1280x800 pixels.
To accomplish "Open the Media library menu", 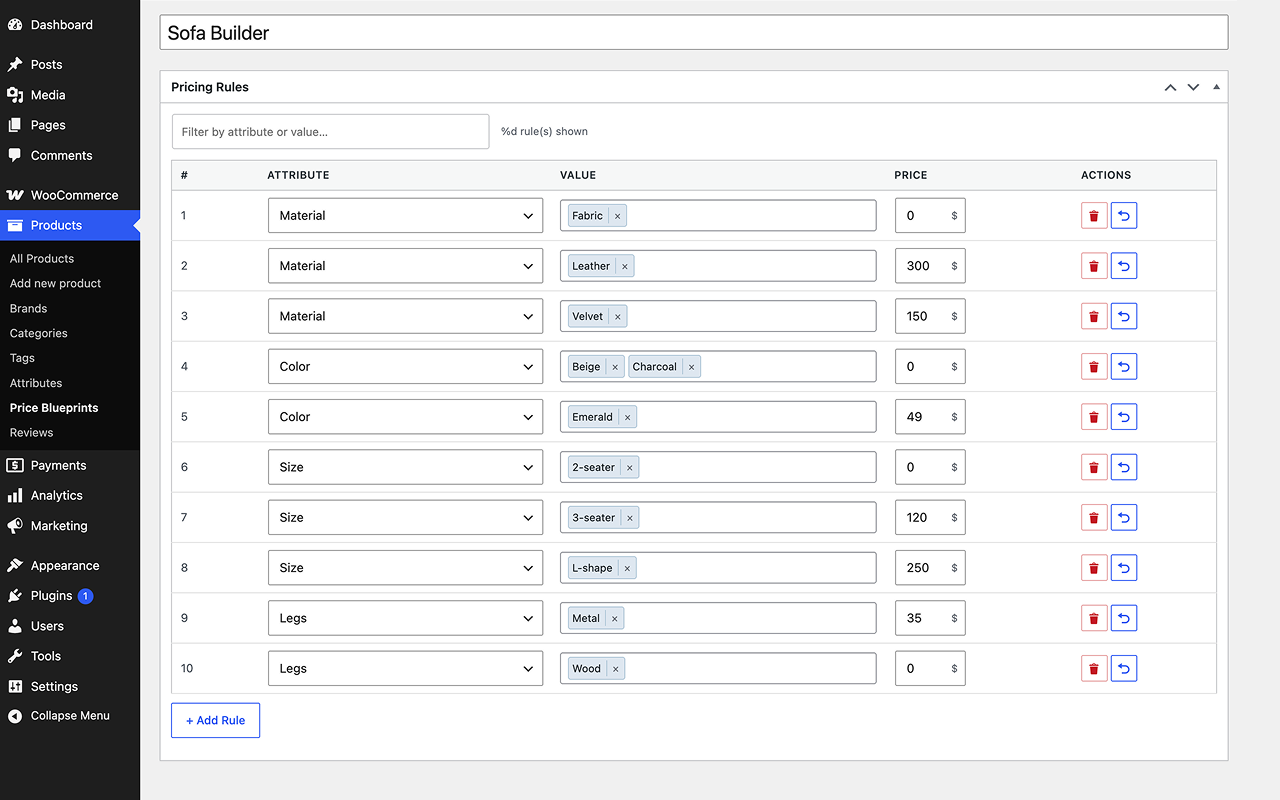I will click(70, 95).
